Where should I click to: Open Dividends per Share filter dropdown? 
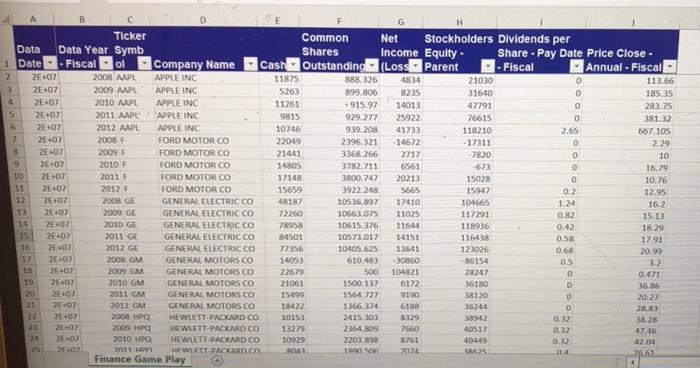click(577, 67)
